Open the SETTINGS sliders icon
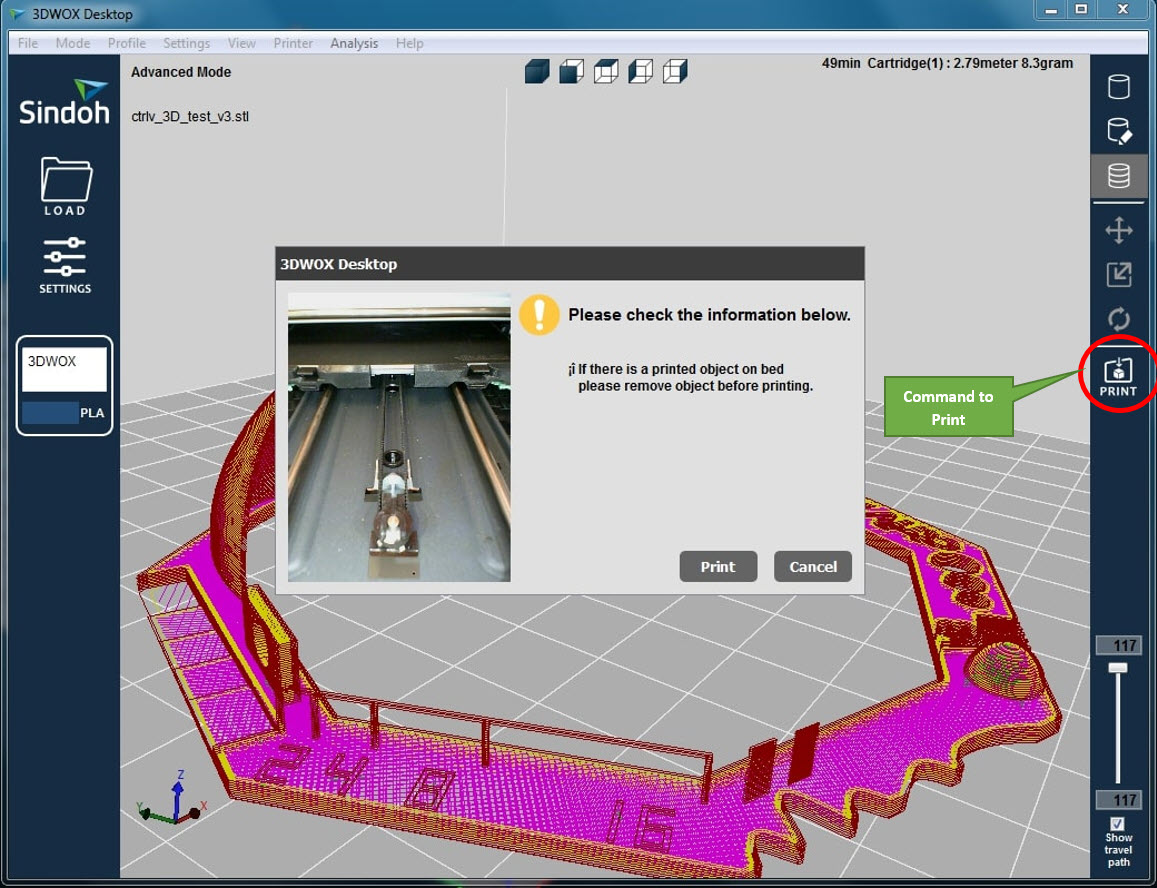1157x888 pixels. (65, 265)
